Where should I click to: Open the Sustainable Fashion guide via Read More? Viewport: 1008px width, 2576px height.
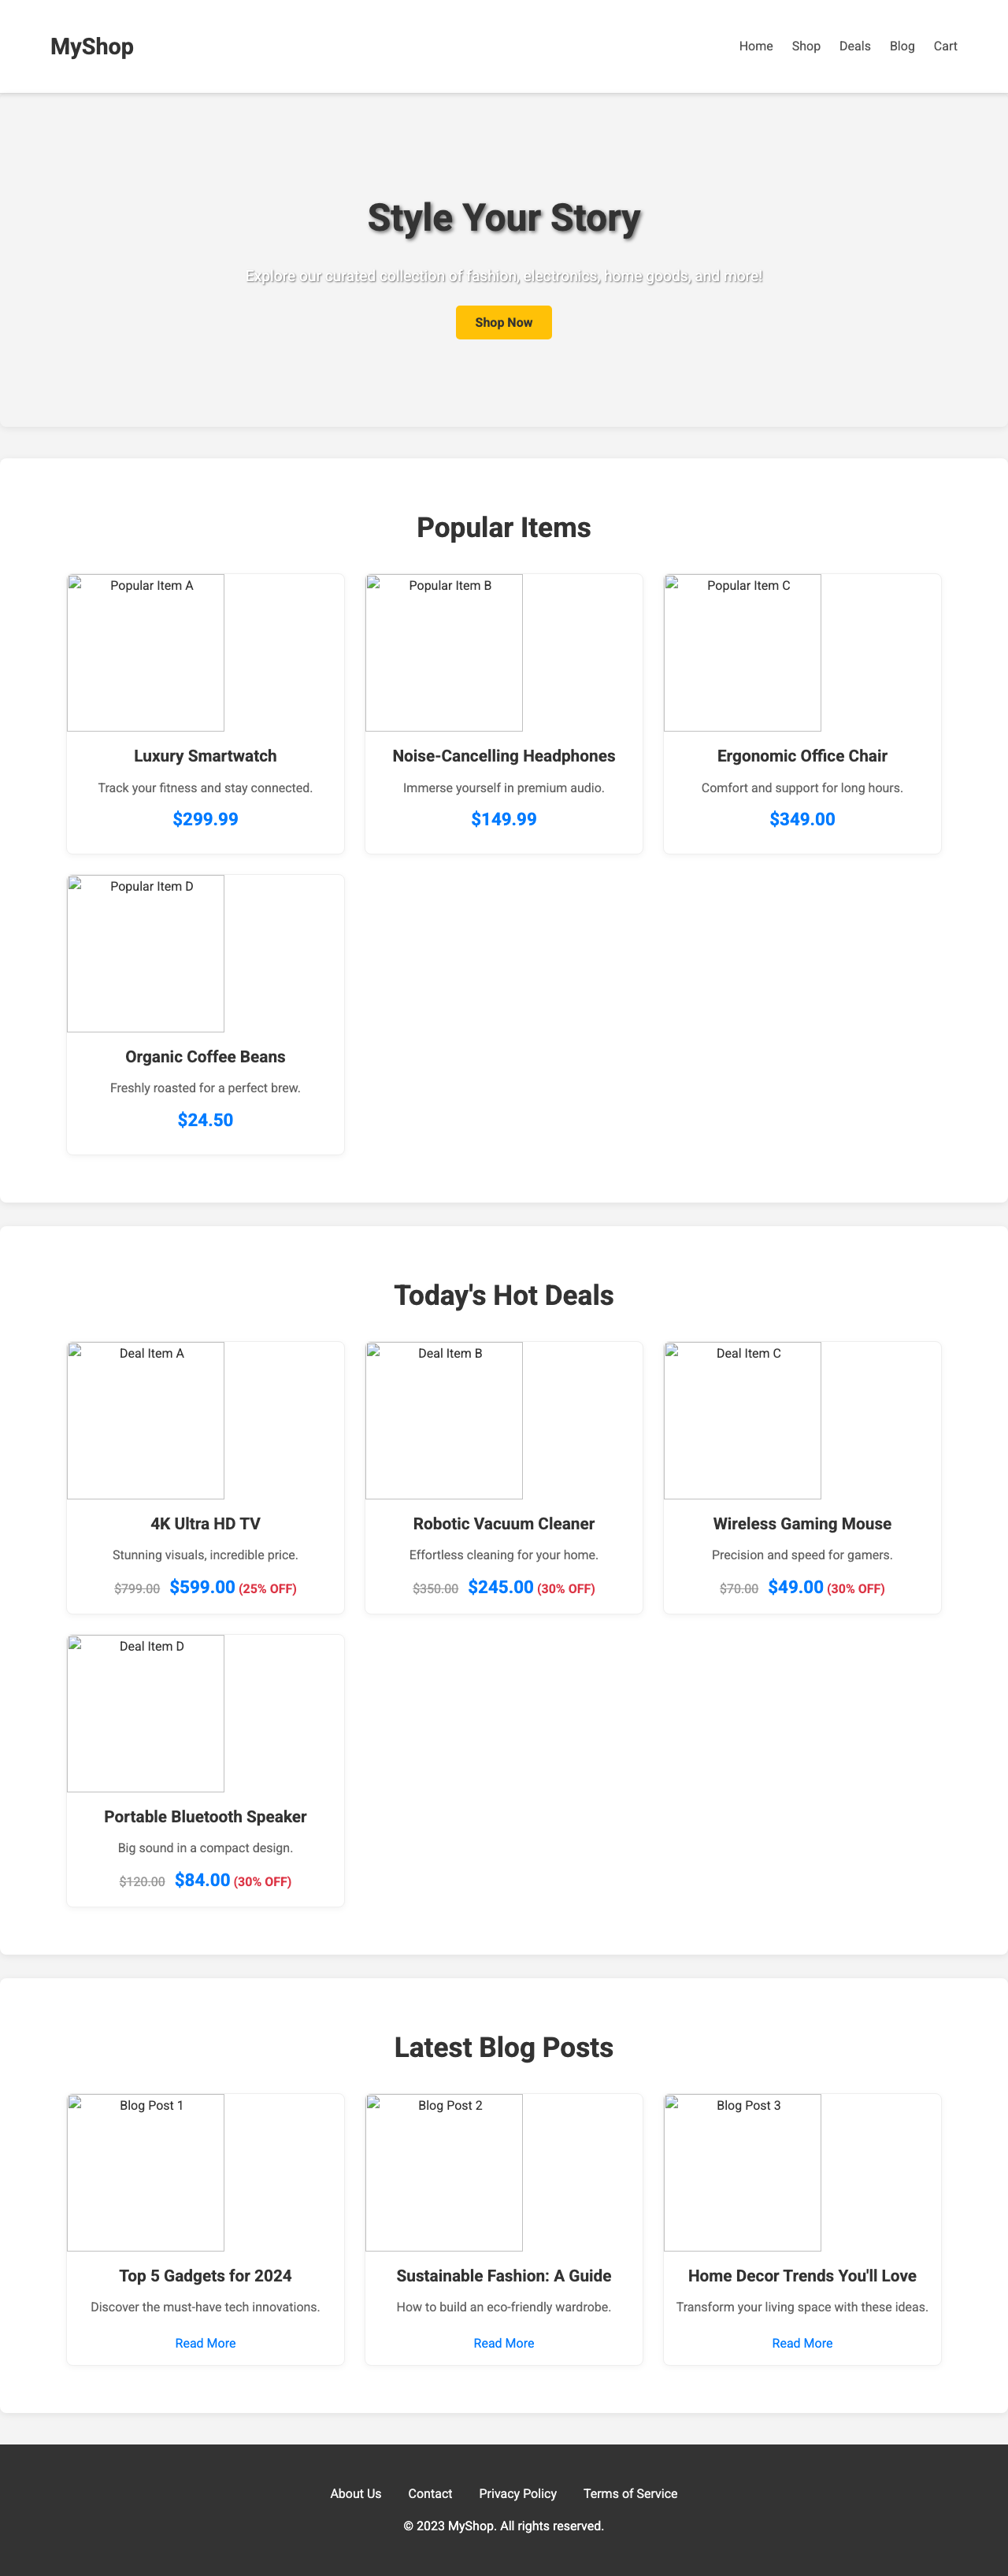(503, 2343)
